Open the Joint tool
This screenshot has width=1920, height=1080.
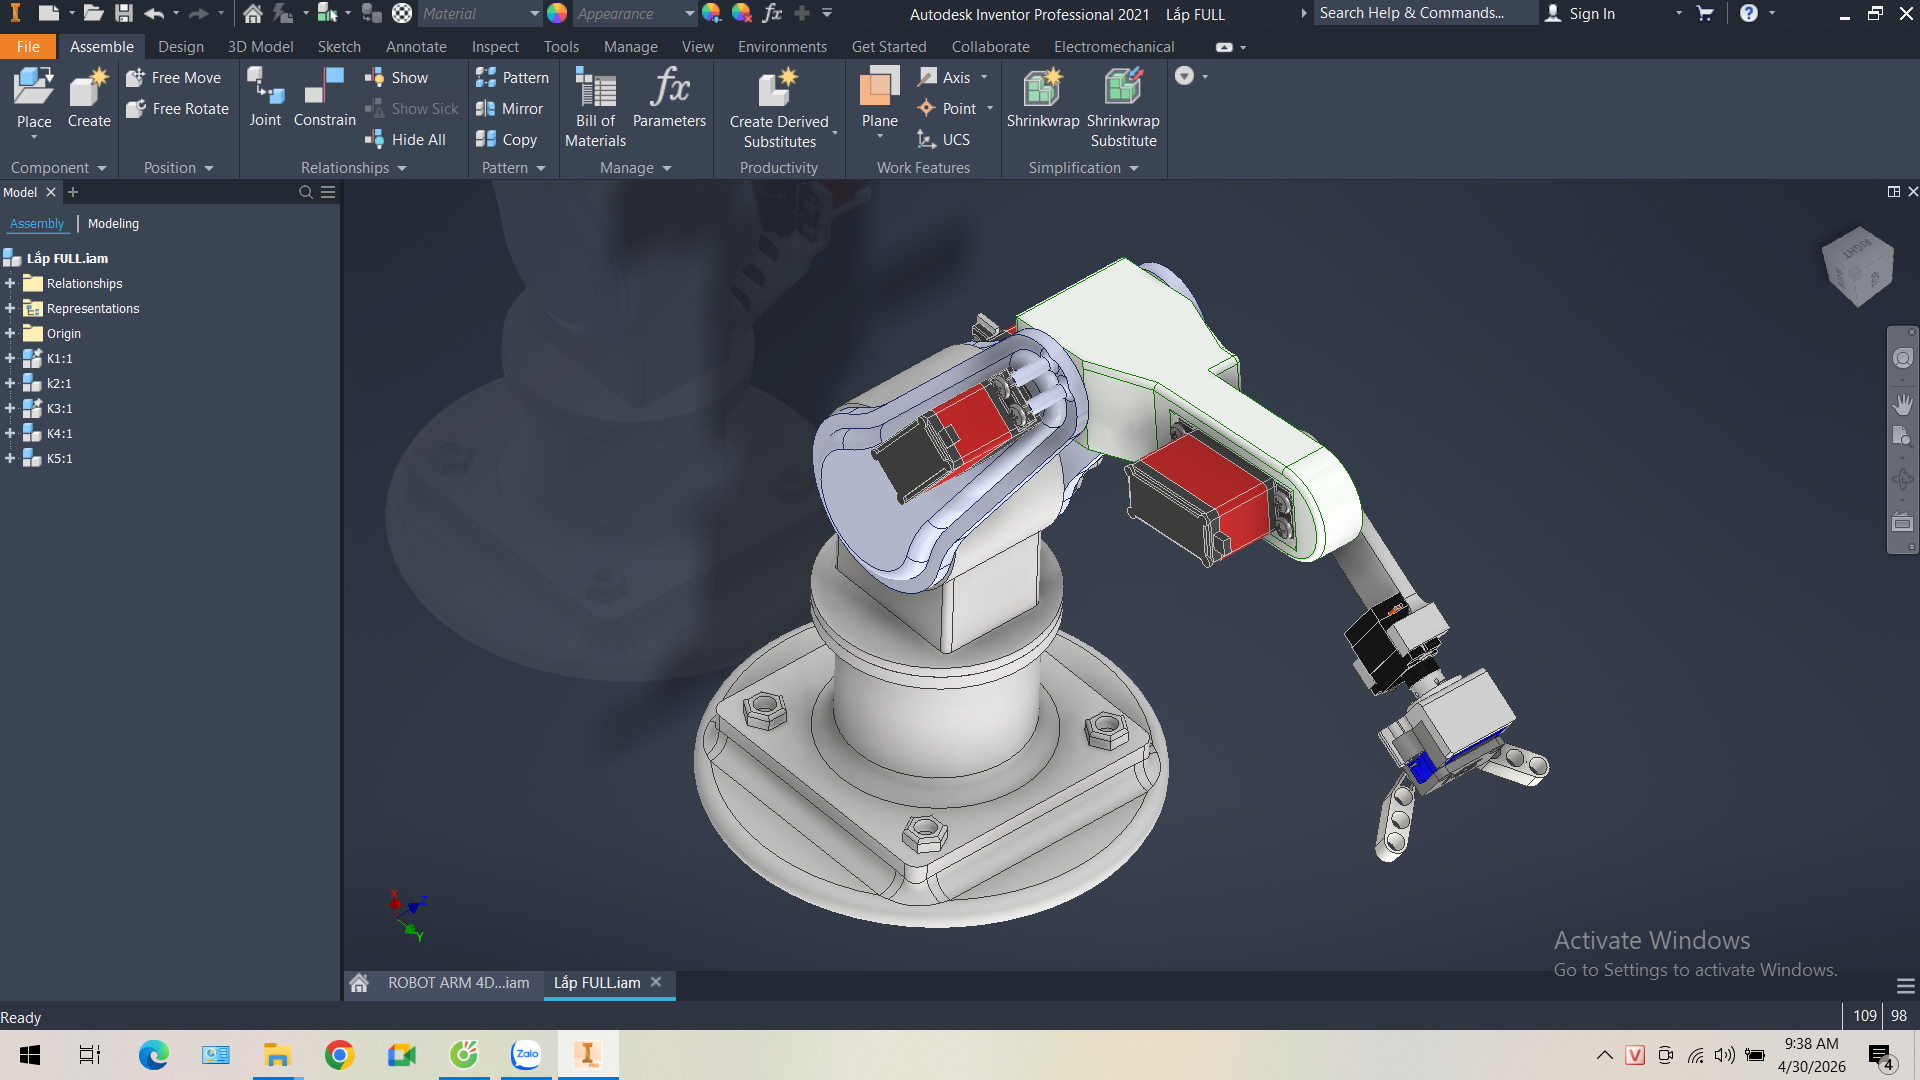[x=265, y=97]
